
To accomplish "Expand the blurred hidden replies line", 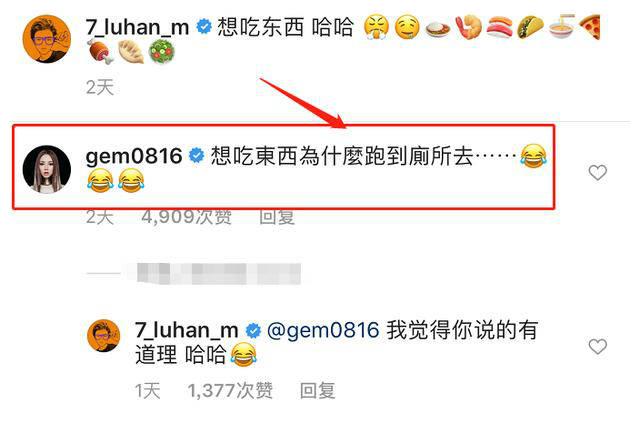I will click(x=194, y=273).
